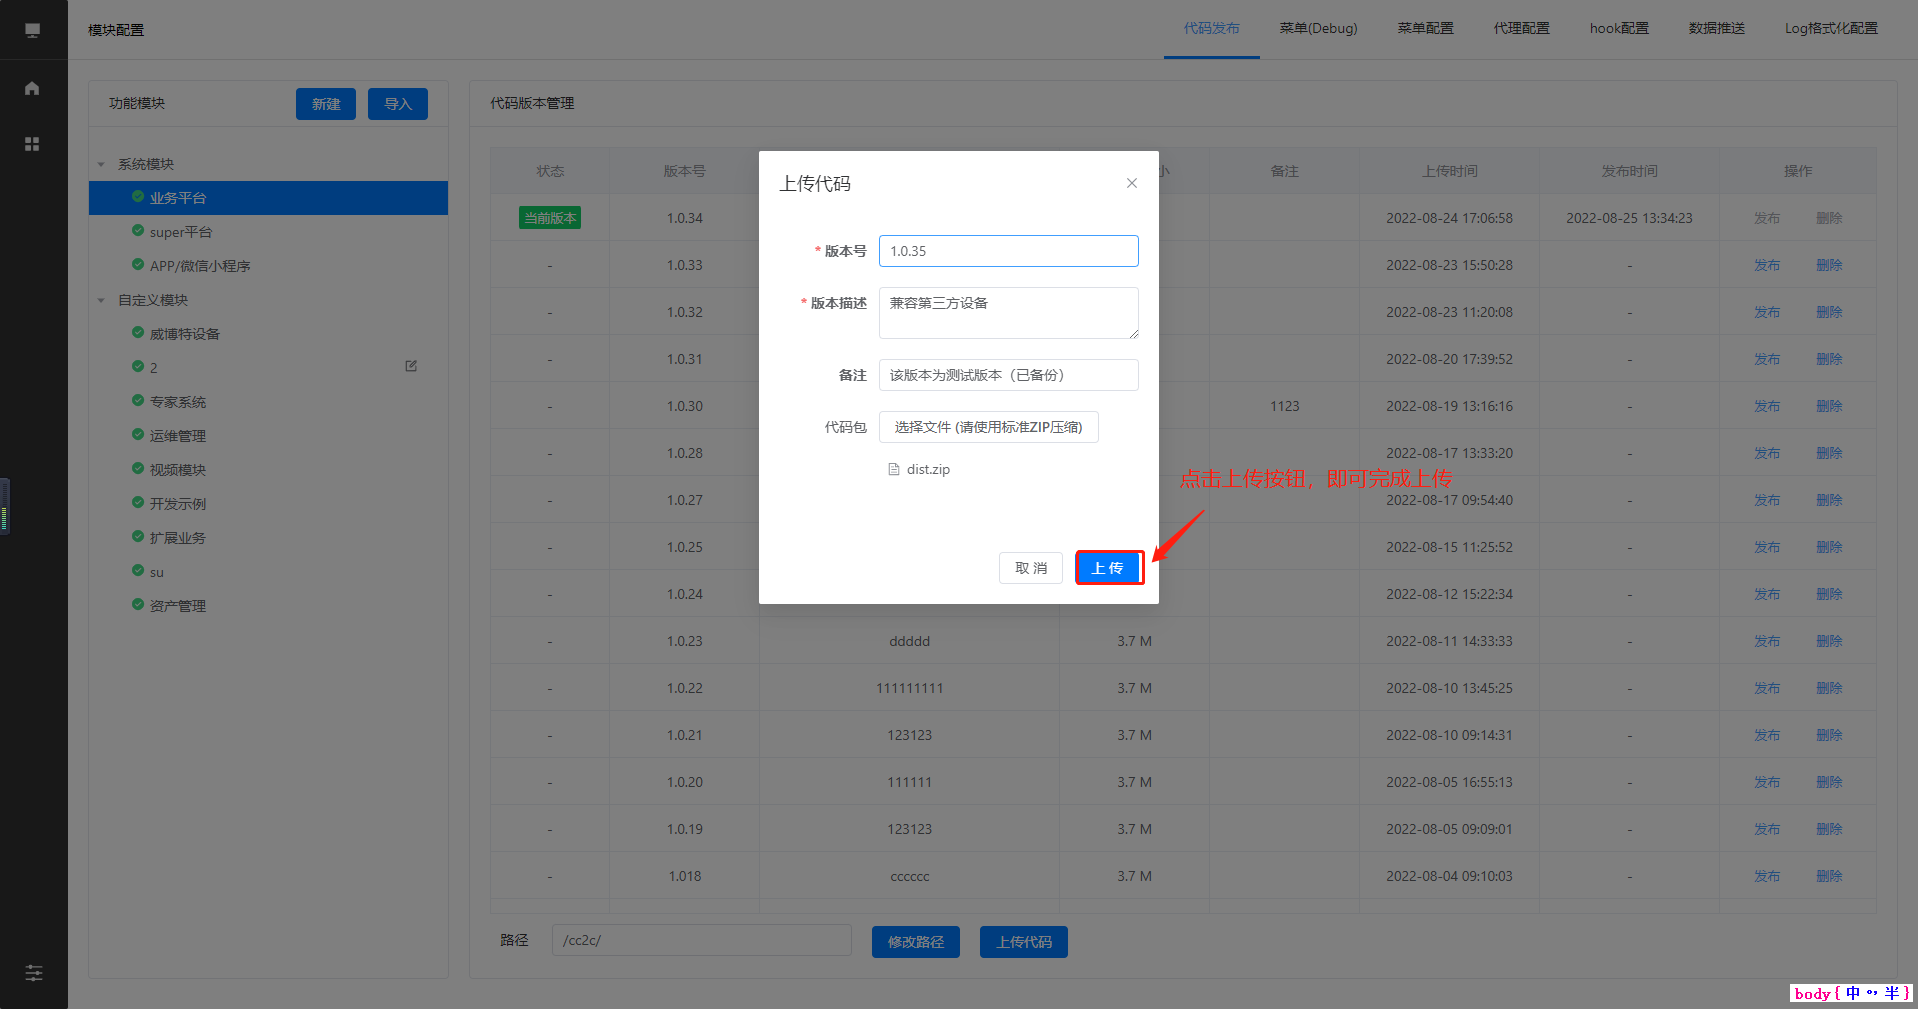Select 视频模块 in the tree
This screenshot has width=1918, height=1009.
click(x=268, y=470)
